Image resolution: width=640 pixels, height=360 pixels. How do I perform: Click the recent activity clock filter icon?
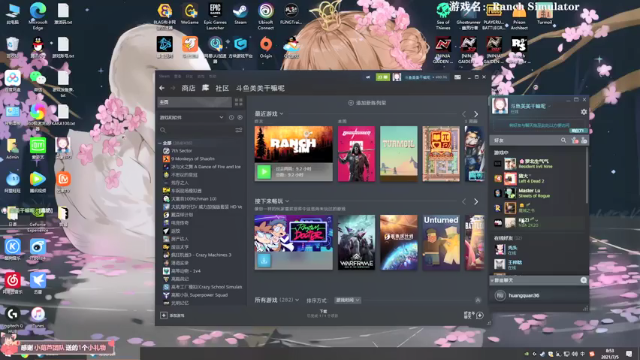click(x=231, y=118)
